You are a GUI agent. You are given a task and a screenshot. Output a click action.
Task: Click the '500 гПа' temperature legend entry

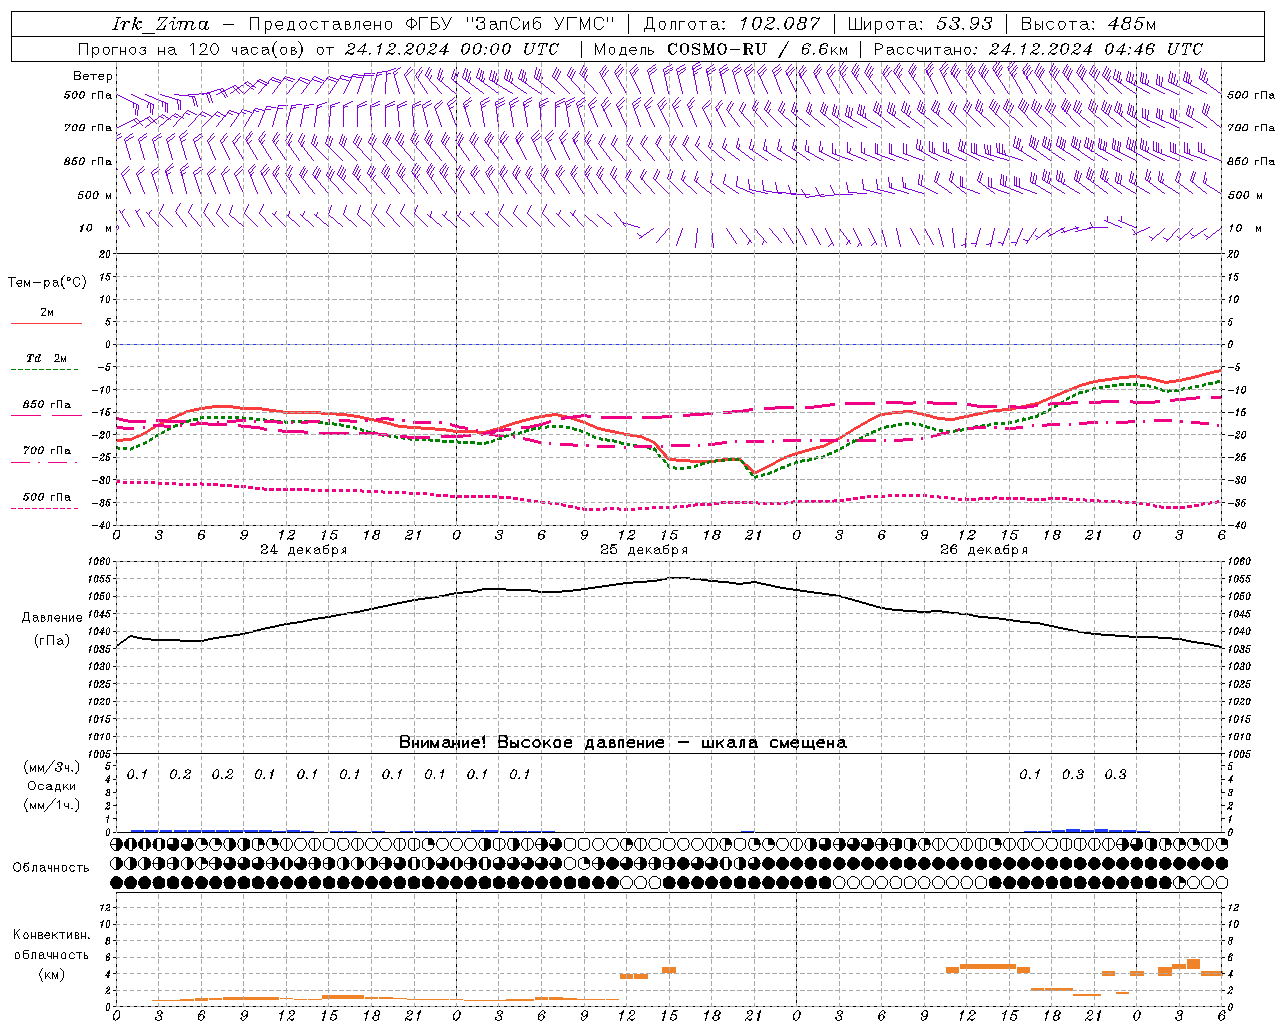(x=46, y=497)
